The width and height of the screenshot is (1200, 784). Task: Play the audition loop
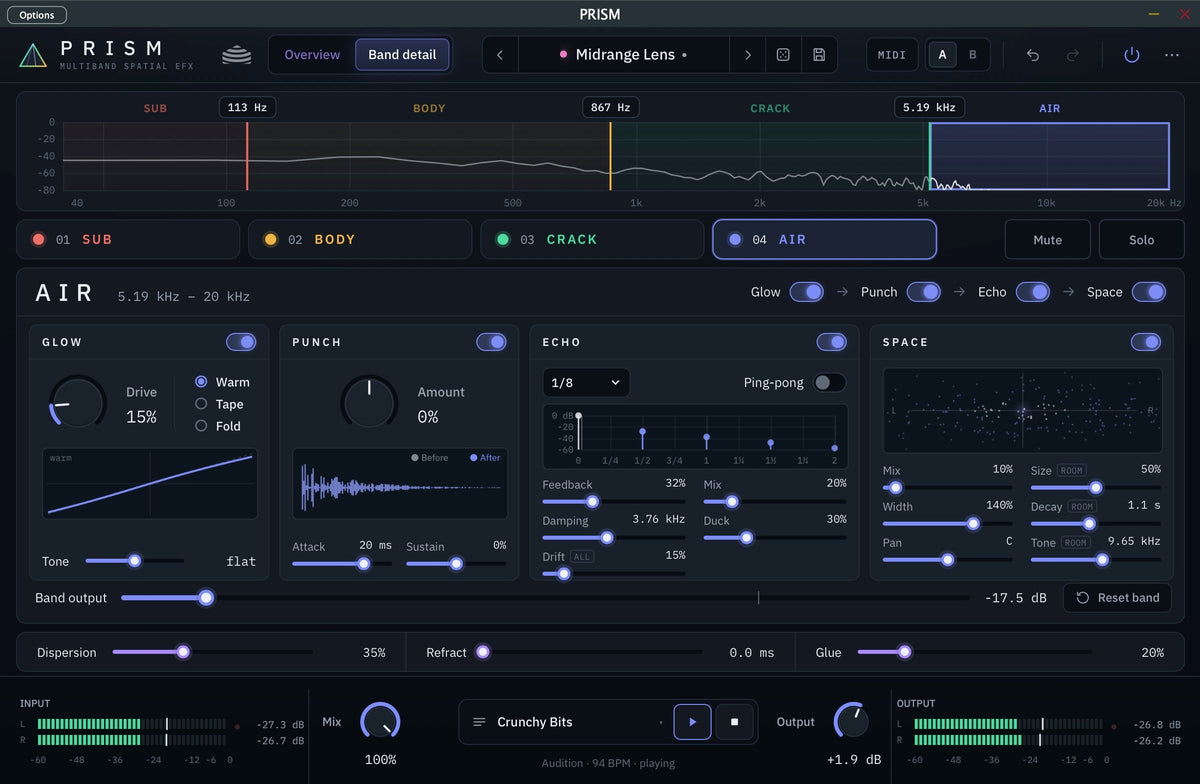692,722
